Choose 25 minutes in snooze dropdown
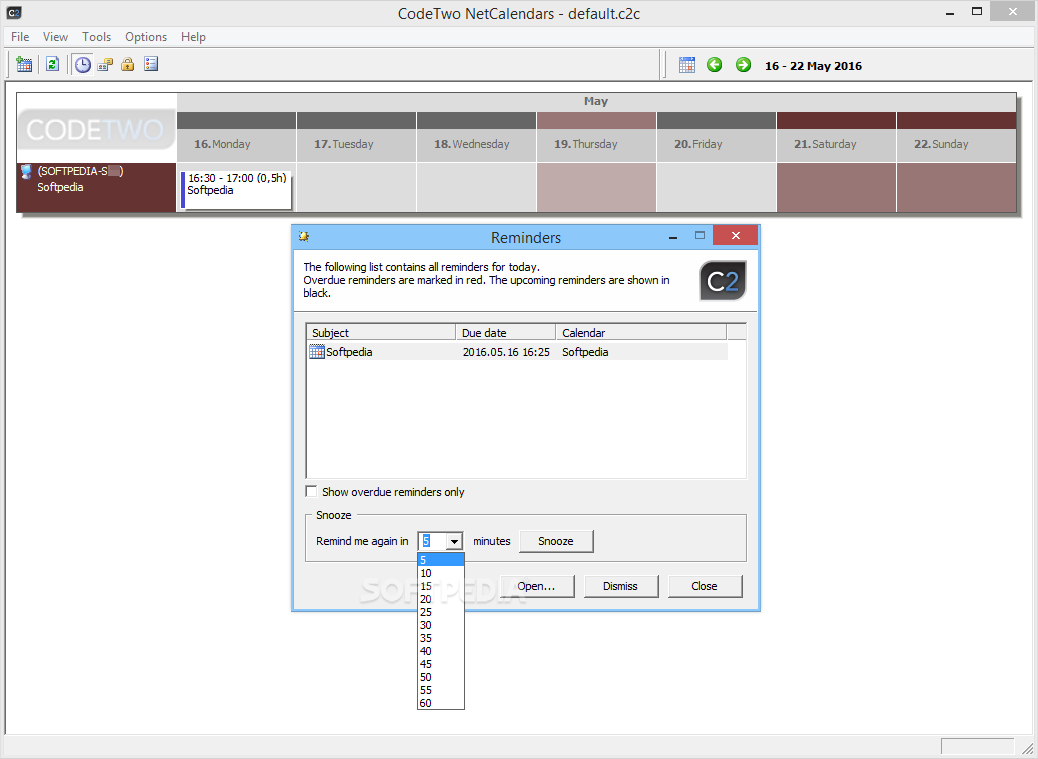The height and width of the screenshot is (759, 1038). (440, 612)
